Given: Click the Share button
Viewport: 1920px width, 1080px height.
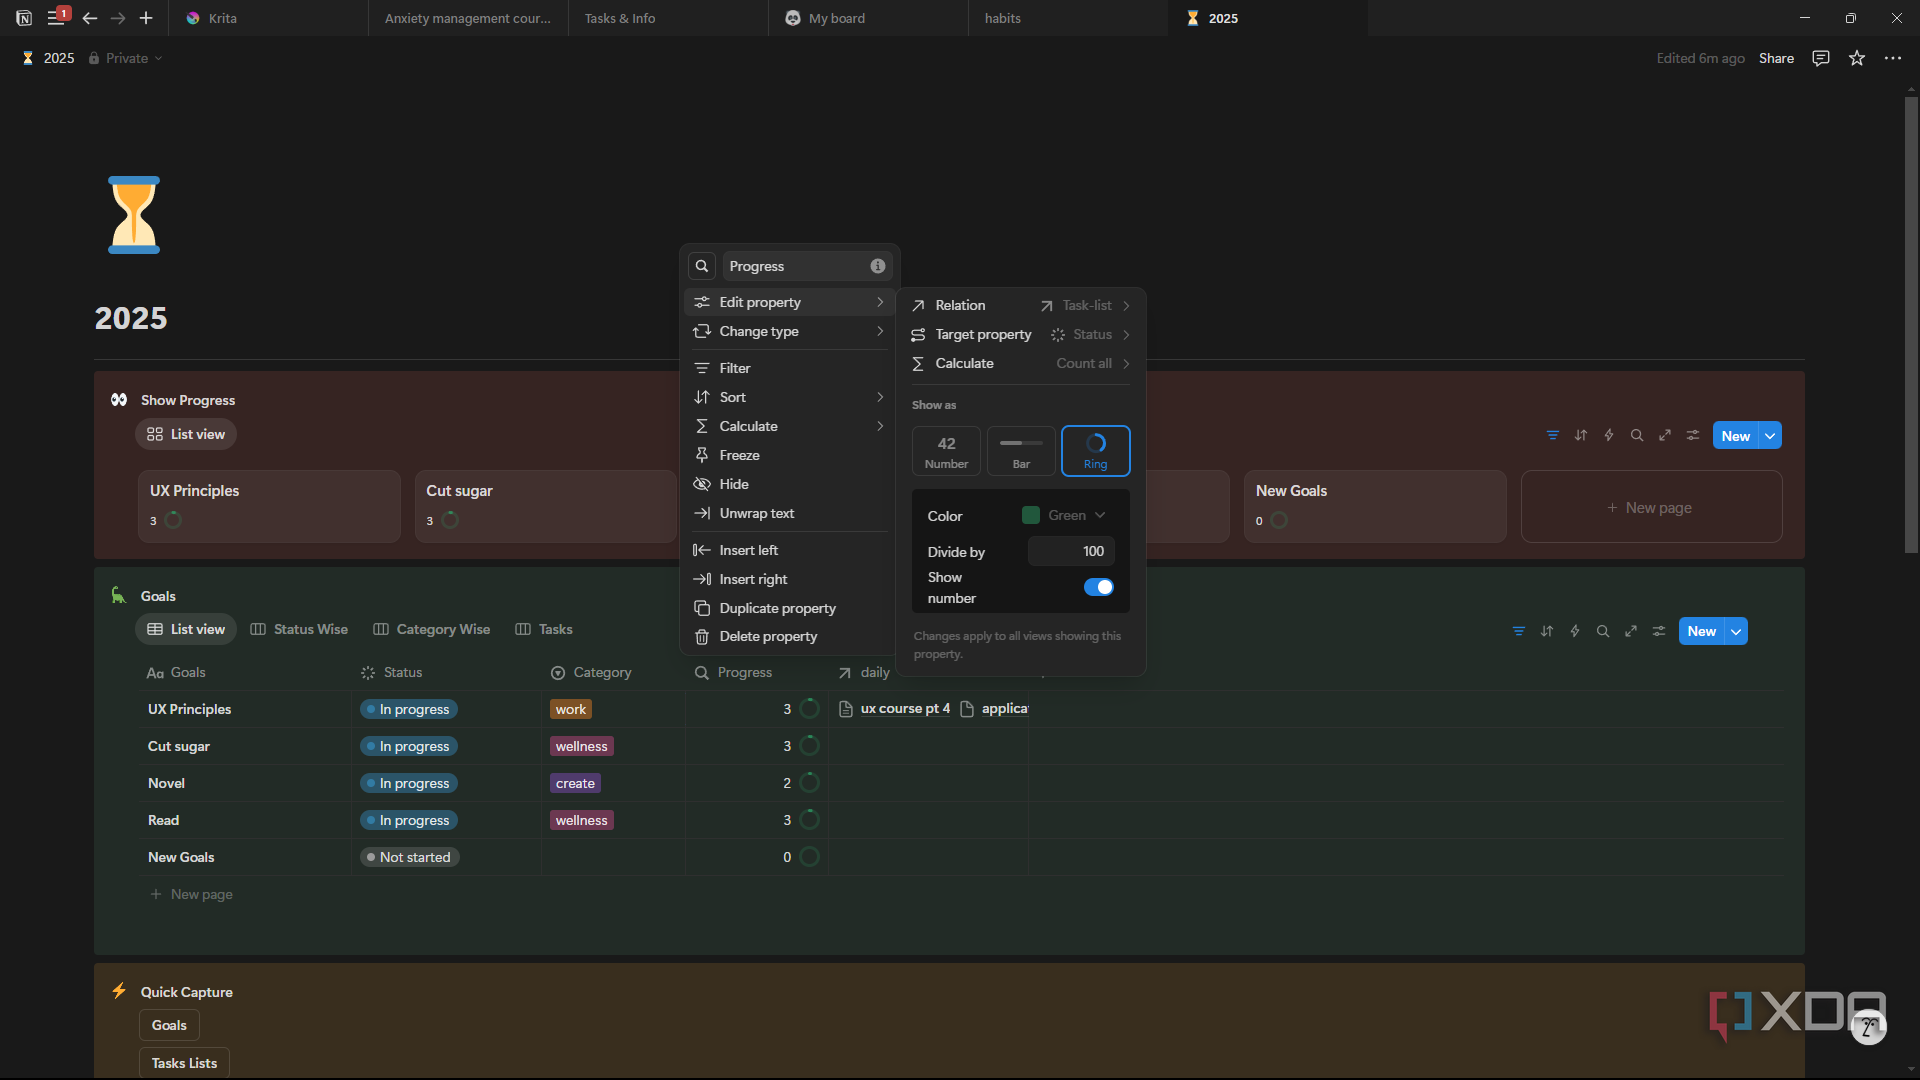Looking at the screenshot, I should 1776,58.
